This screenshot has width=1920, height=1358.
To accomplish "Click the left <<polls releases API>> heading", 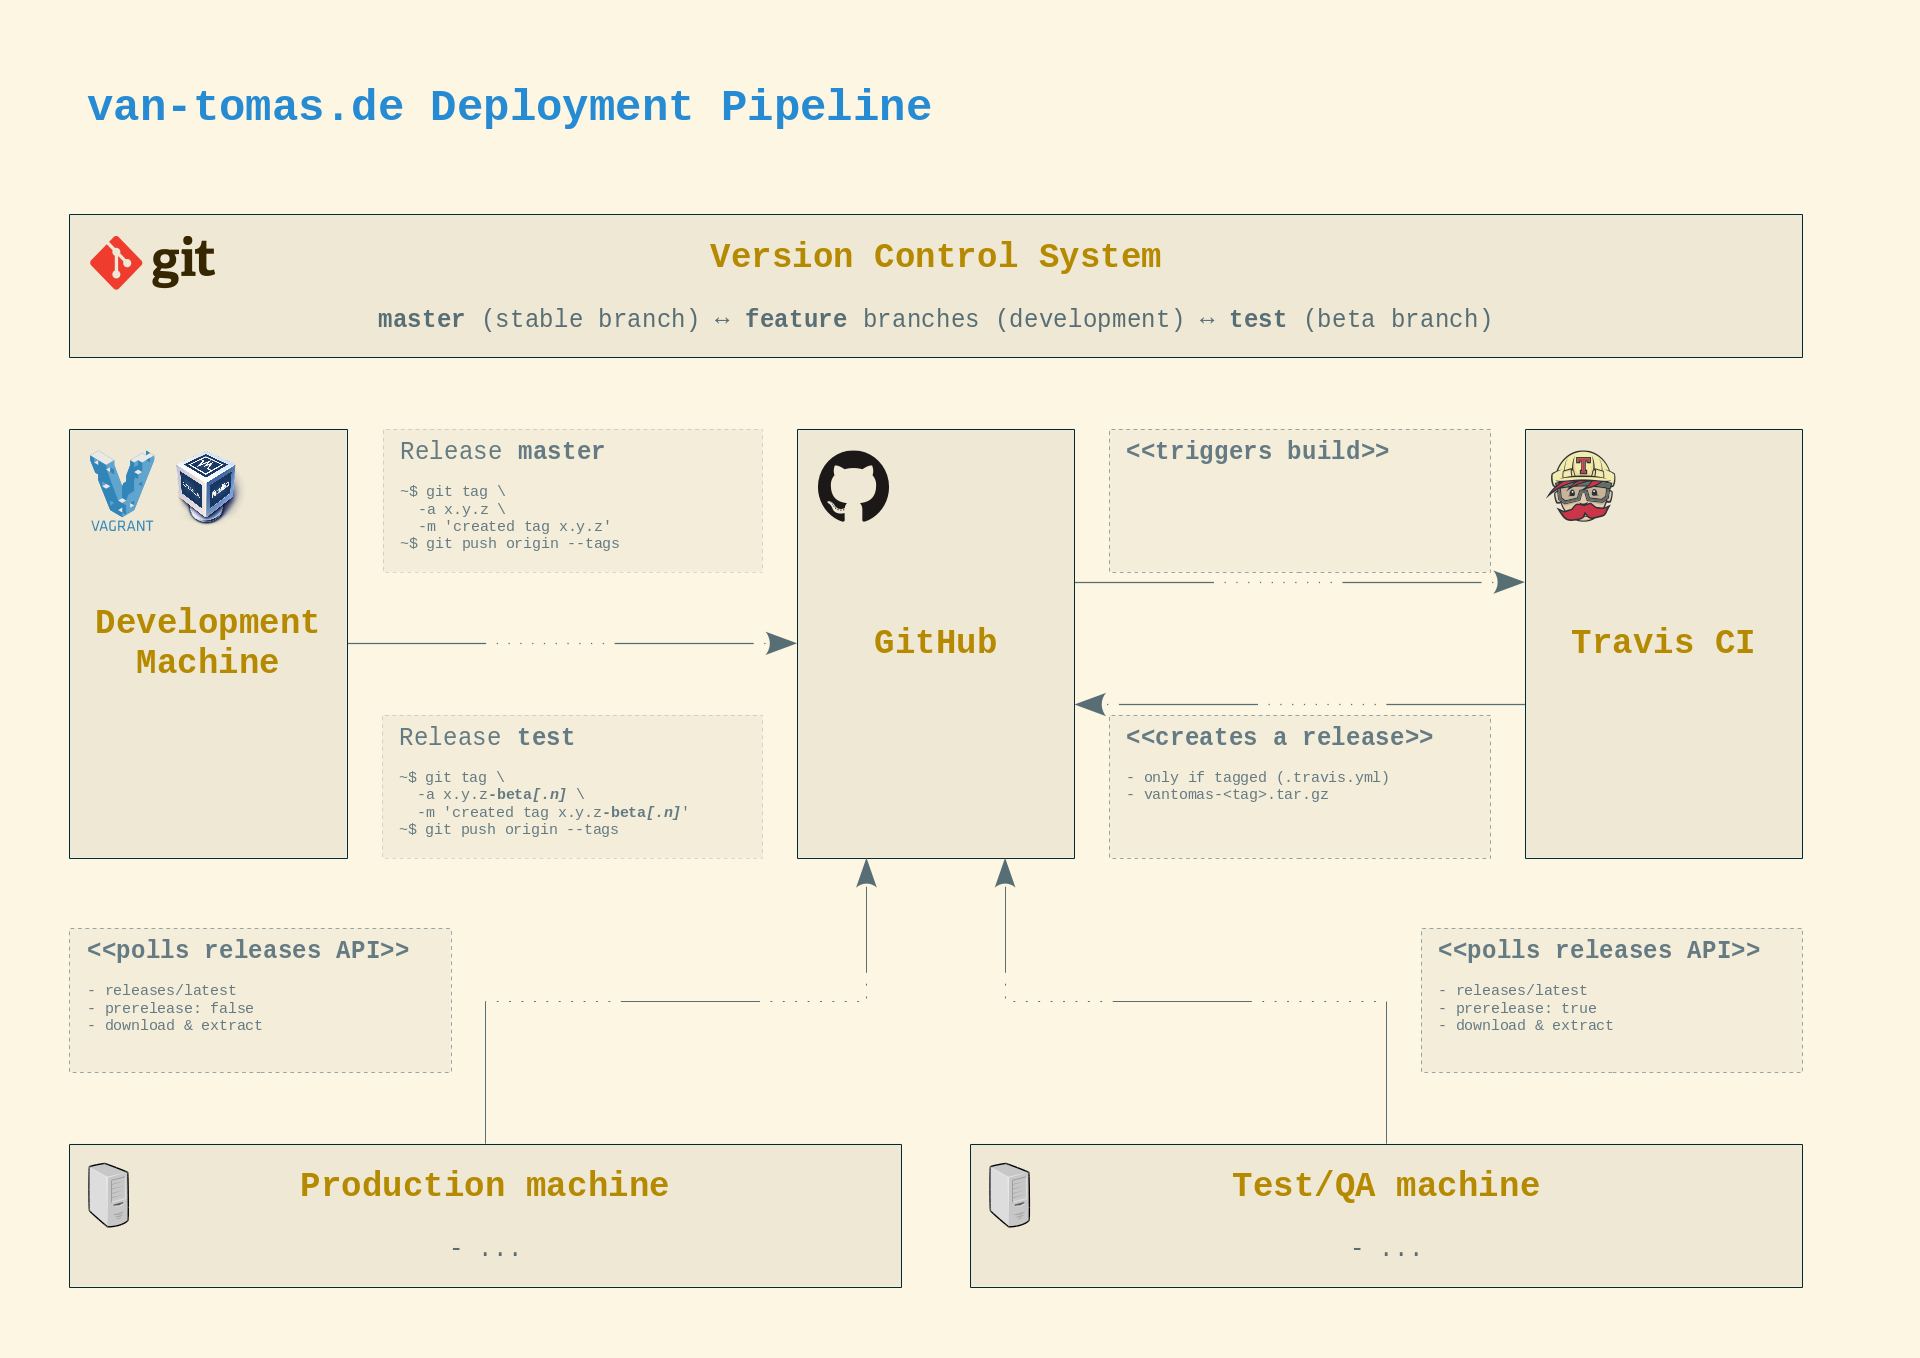I will tap(248, 950).
